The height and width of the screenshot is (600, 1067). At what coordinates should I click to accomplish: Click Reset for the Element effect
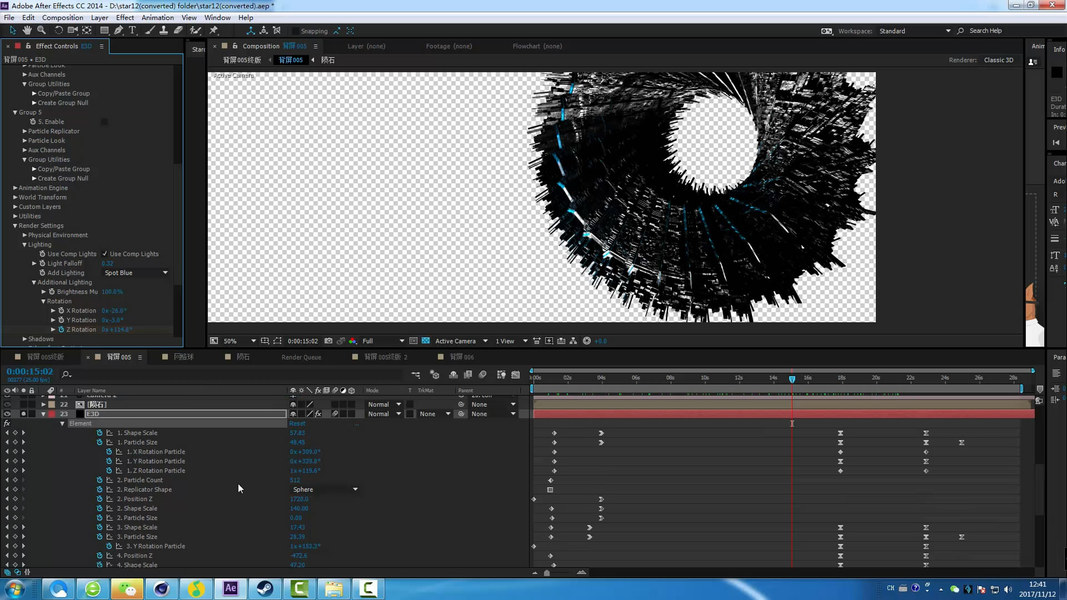coord(297,423)
